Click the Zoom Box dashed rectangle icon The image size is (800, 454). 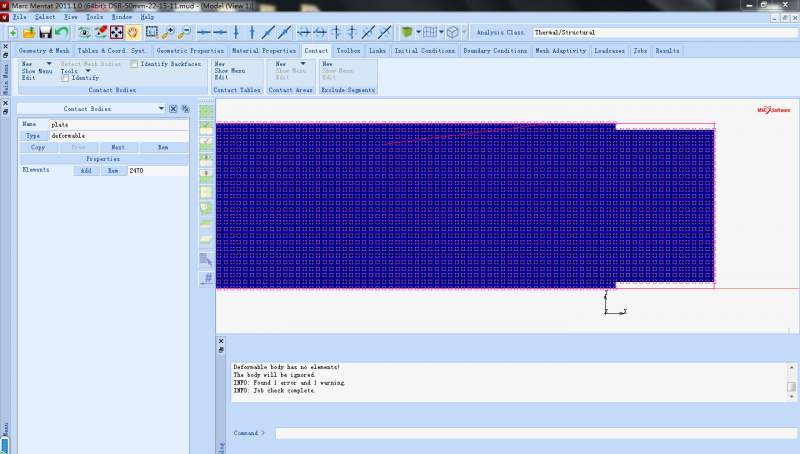pos(152,32)
